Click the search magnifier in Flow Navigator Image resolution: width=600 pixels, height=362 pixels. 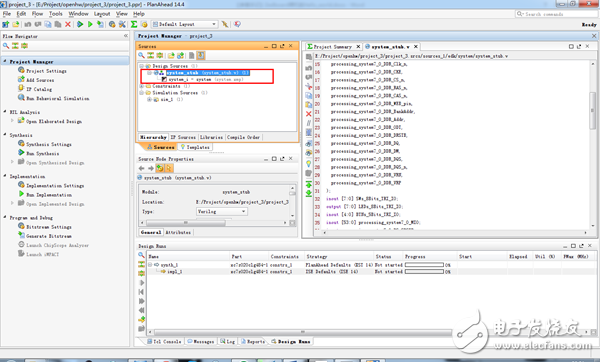tap(6, 46)
